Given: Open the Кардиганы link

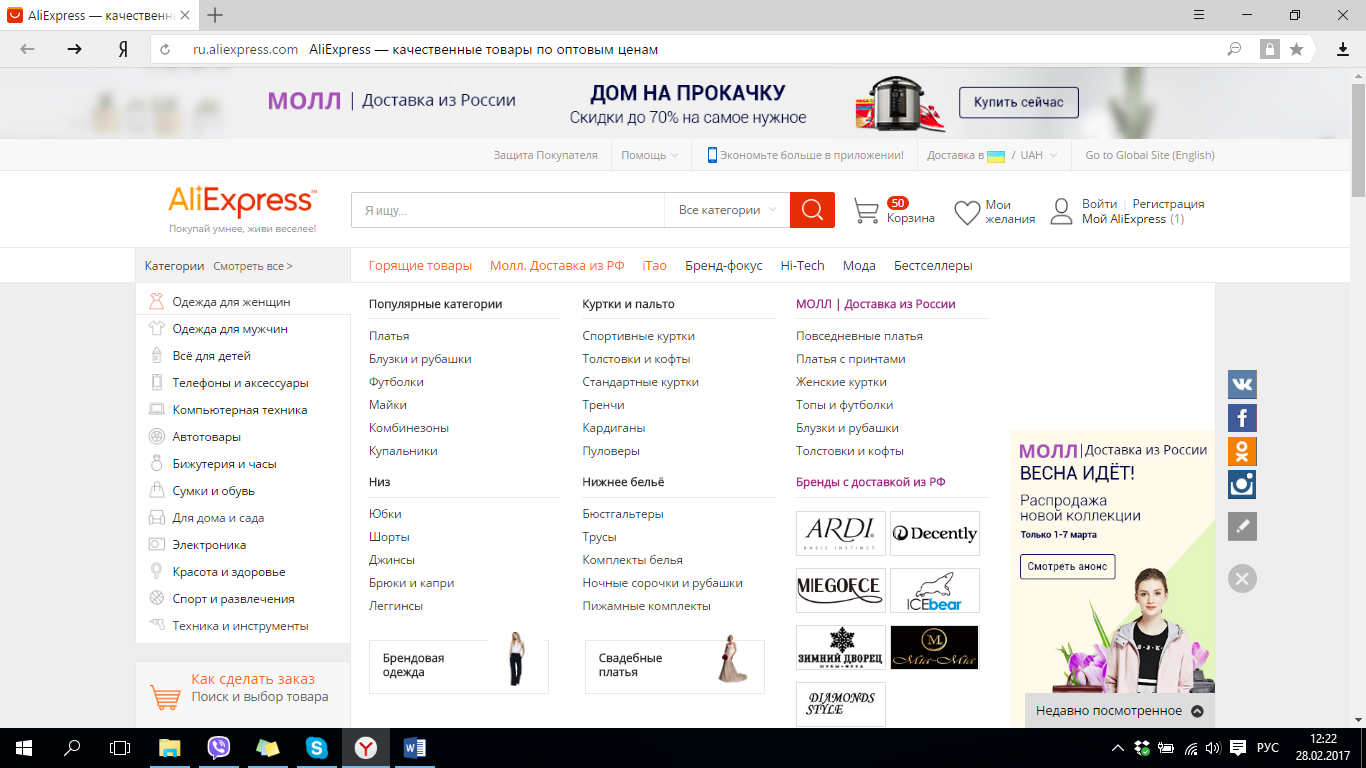Looking at the screenshot, I should pos(614,428).
